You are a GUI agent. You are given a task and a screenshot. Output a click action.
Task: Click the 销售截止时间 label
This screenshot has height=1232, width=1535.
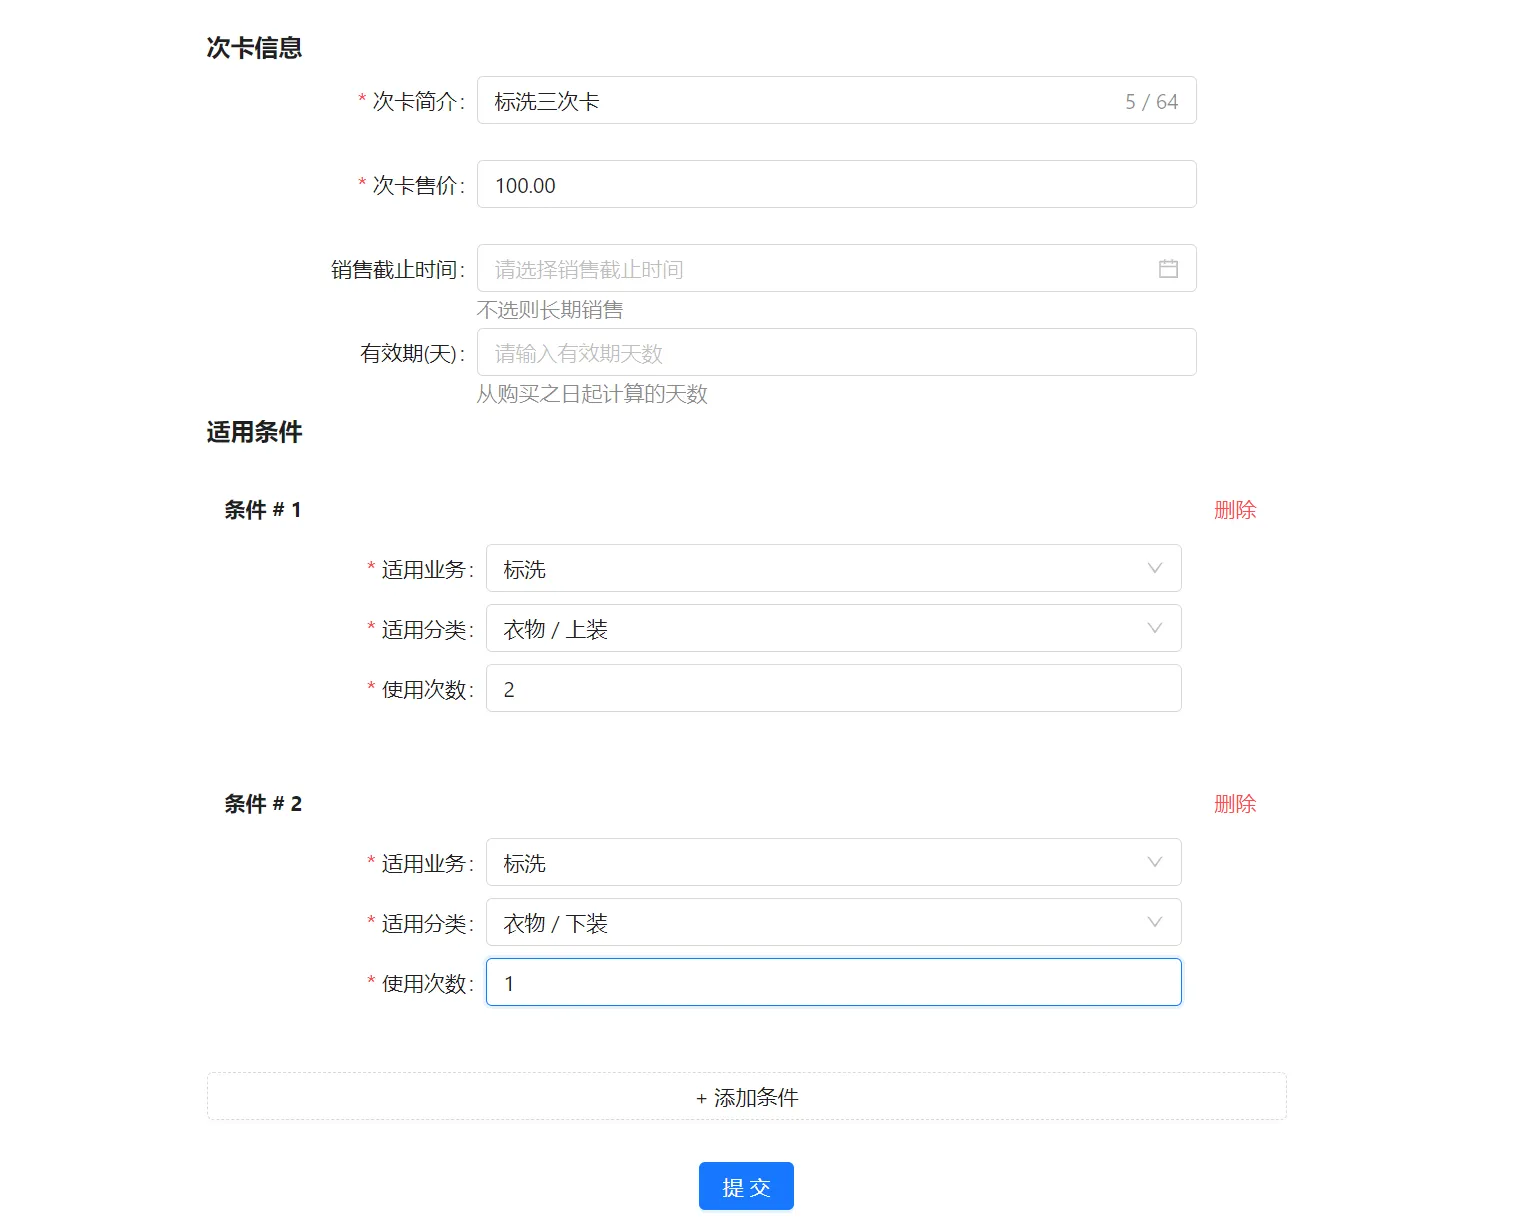(397, 269)
